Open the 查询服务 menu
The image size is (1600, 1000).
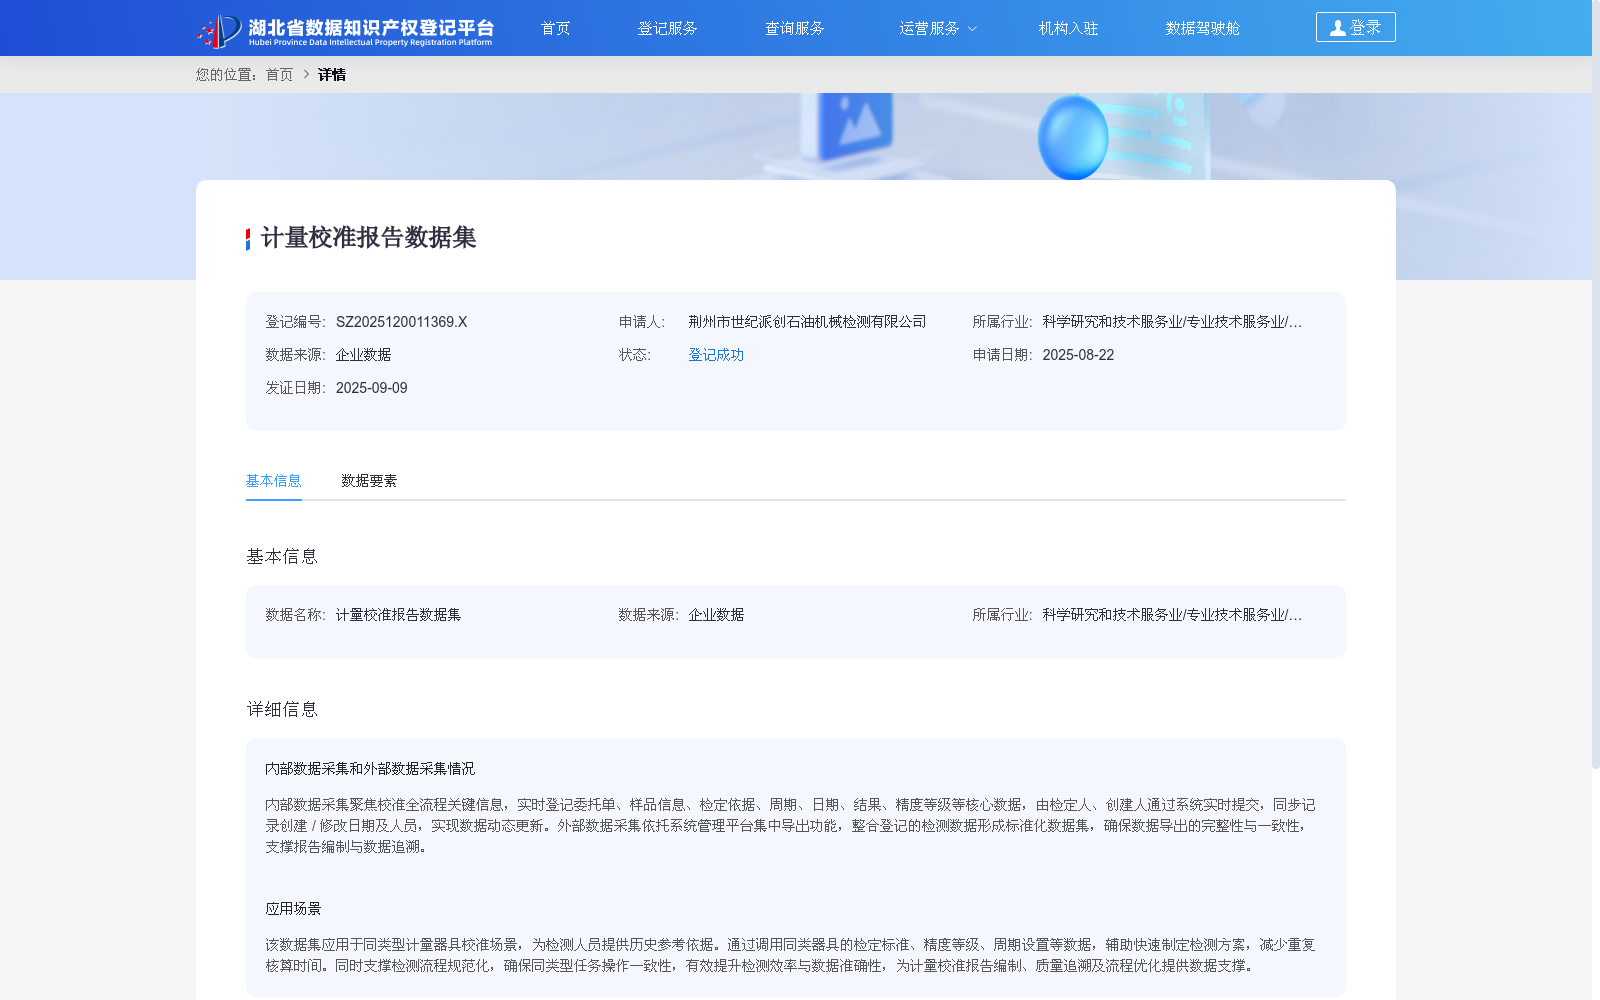tap(794, 28)
